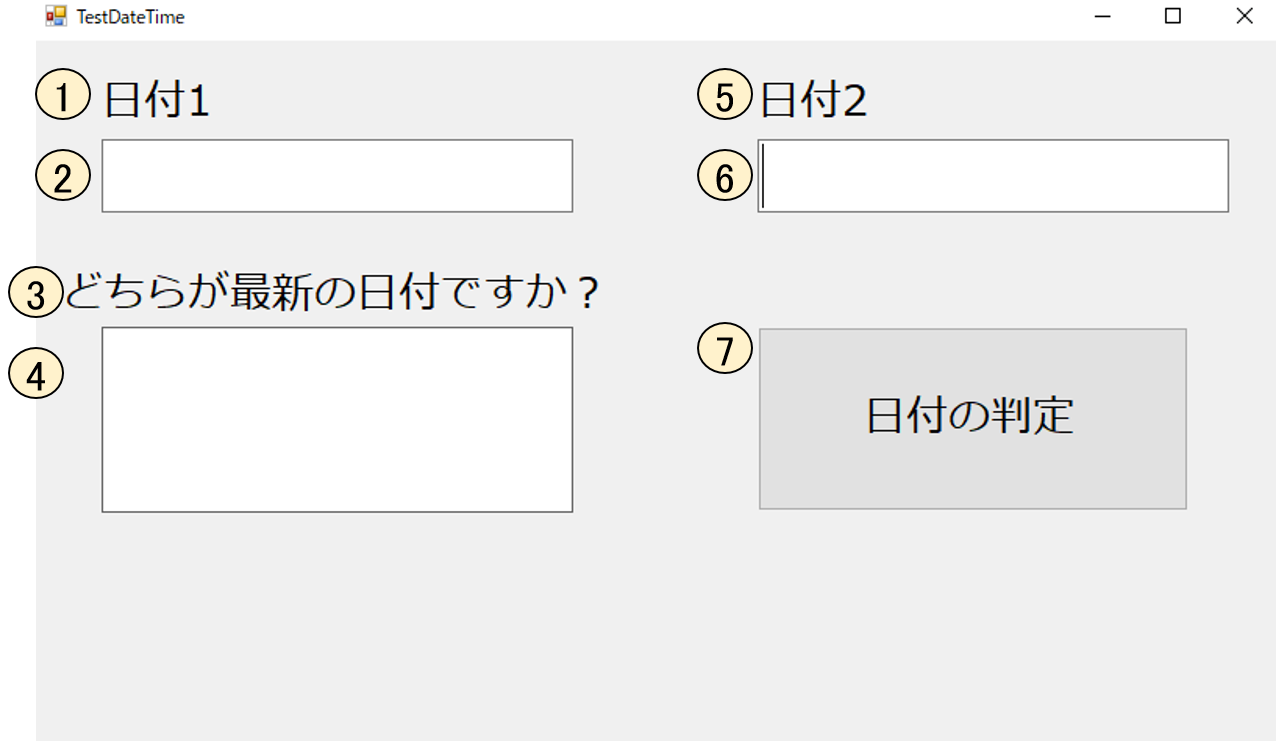Viewport: 1276px width, 741px height.
Task: Focus the 日付1 text input box
Action: (337, 176)
